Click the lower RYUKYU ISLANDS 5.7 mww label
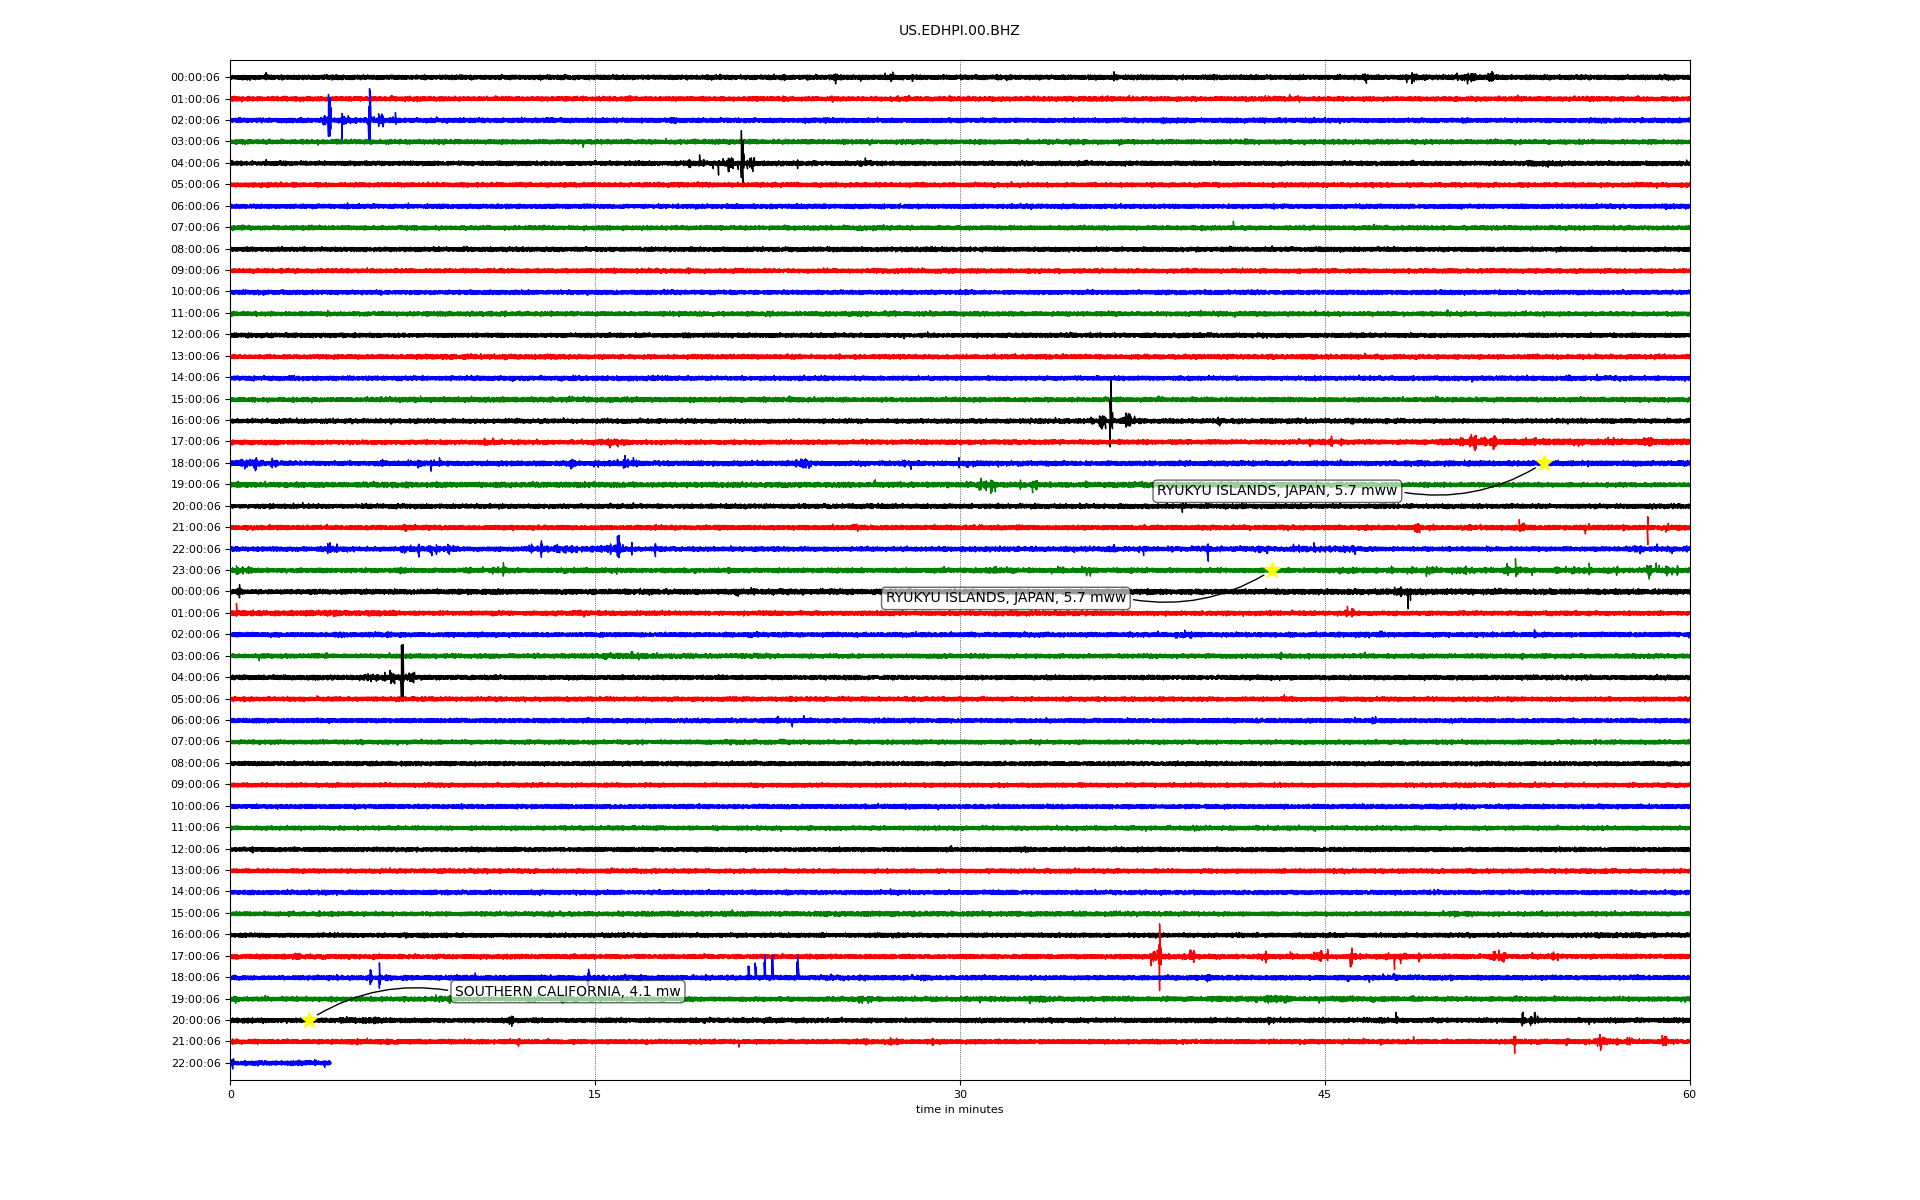This screenshot has height=1200, width=1920. (x=1005, y=598)
